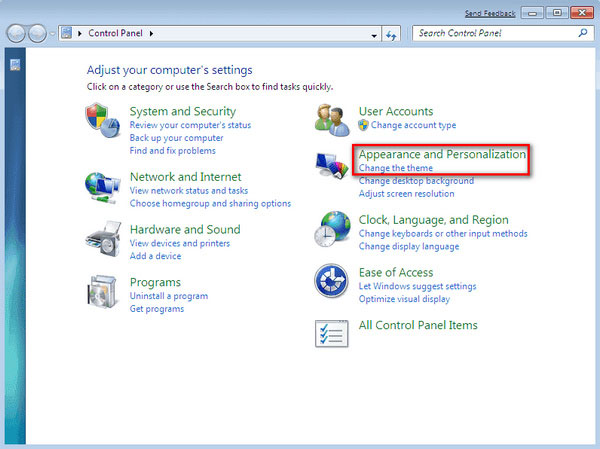
Task: Open All Control Panel Items checklist icon
Action: (x=331, y=334)
